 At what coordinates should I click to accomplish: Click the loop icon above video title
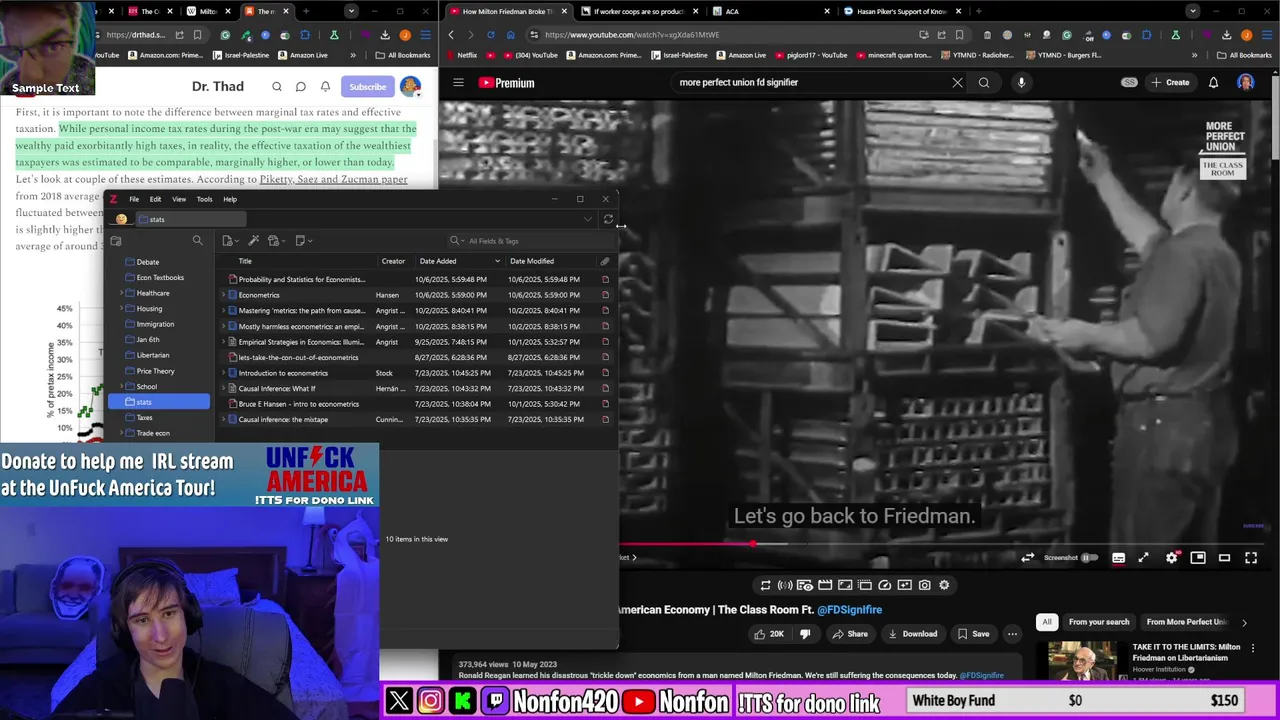[765, 585]
